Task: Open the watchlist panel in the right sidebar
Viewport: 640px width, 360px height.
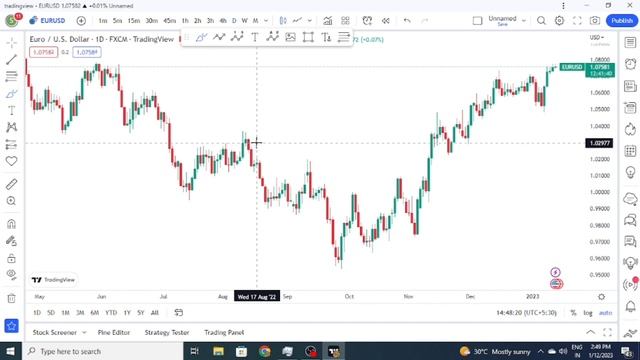Action: point(630,42)
